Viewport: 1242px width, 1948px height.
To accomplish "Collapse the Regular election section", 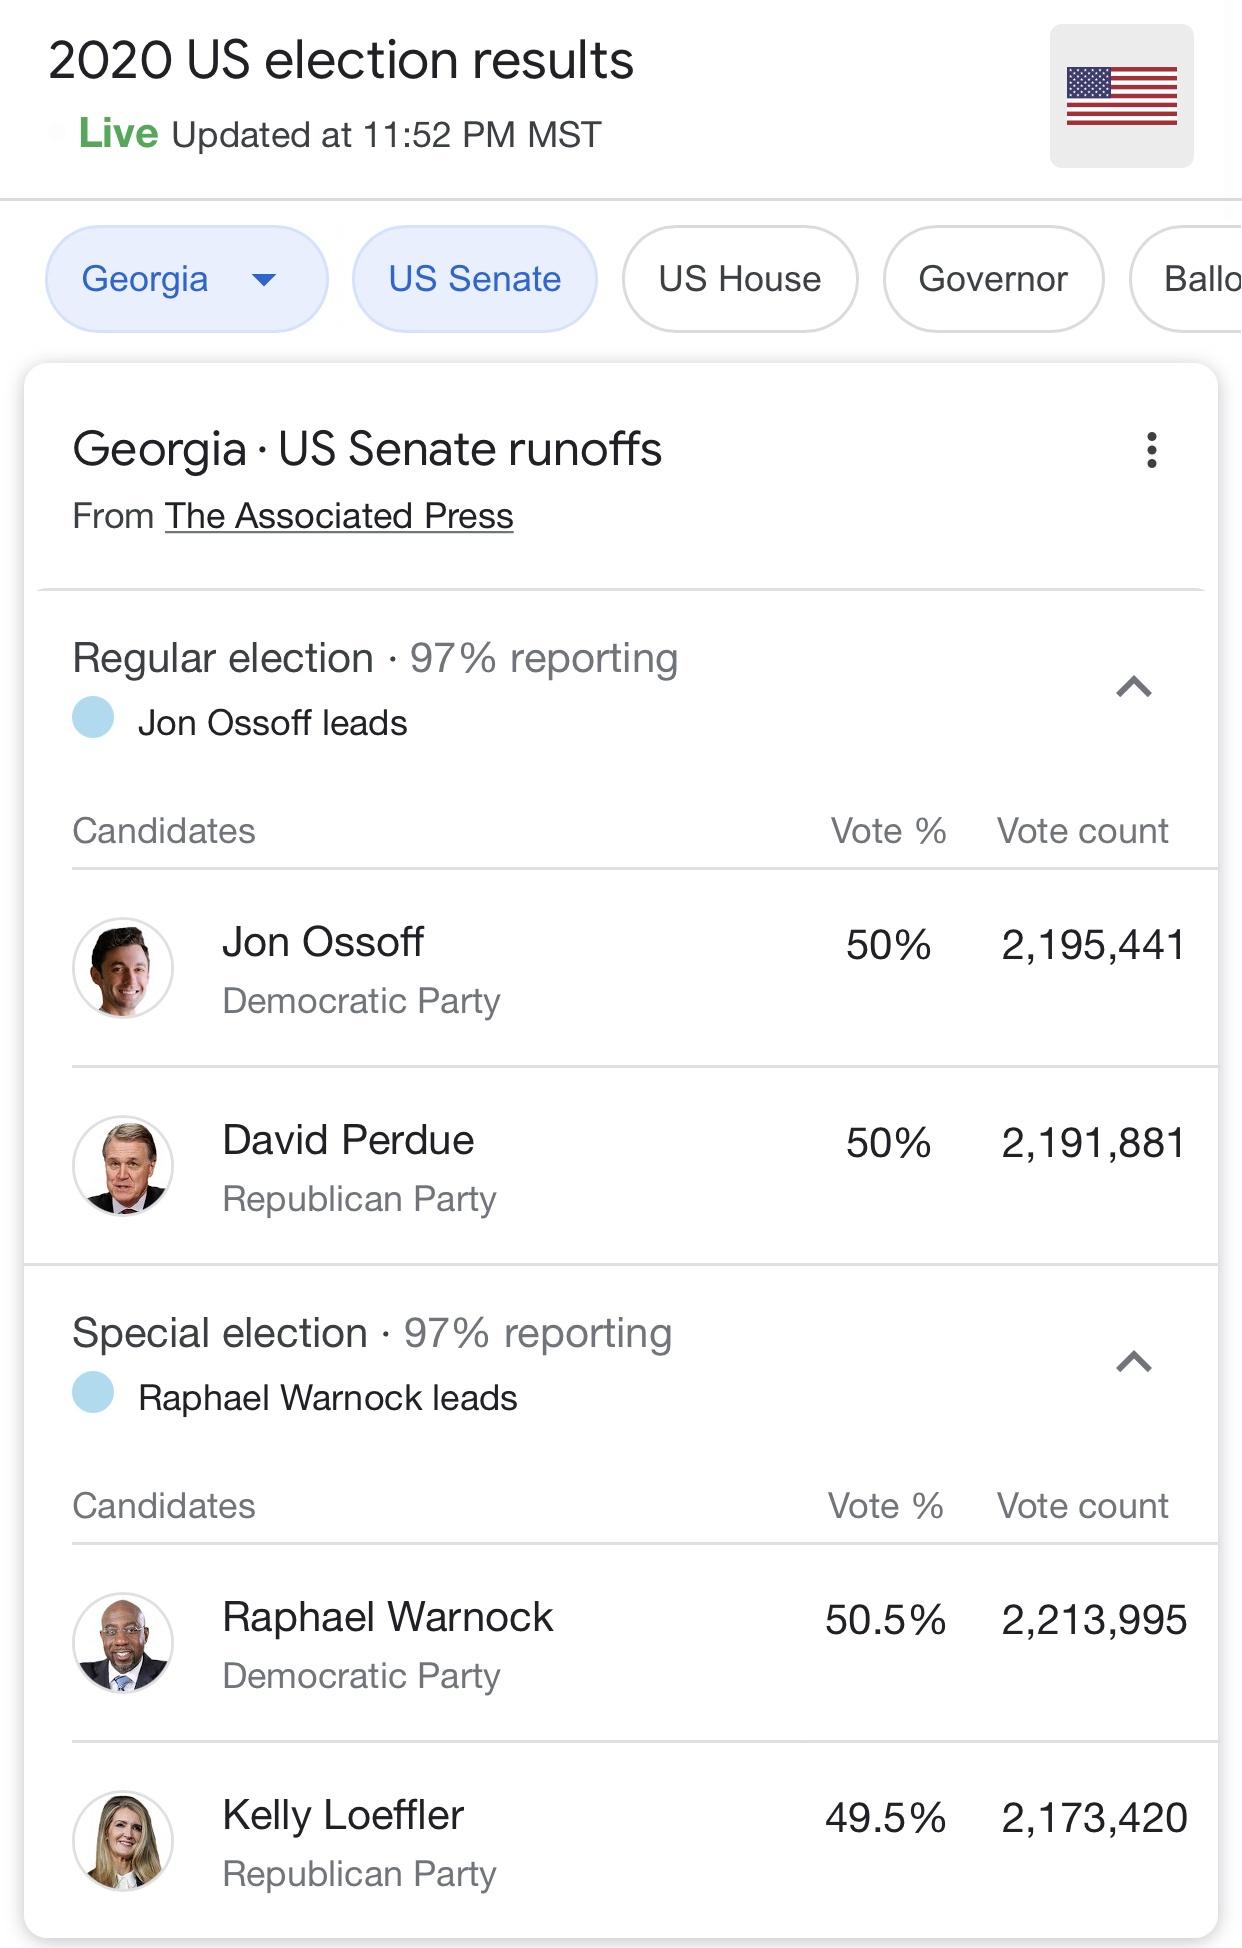I will (1134, 687).
